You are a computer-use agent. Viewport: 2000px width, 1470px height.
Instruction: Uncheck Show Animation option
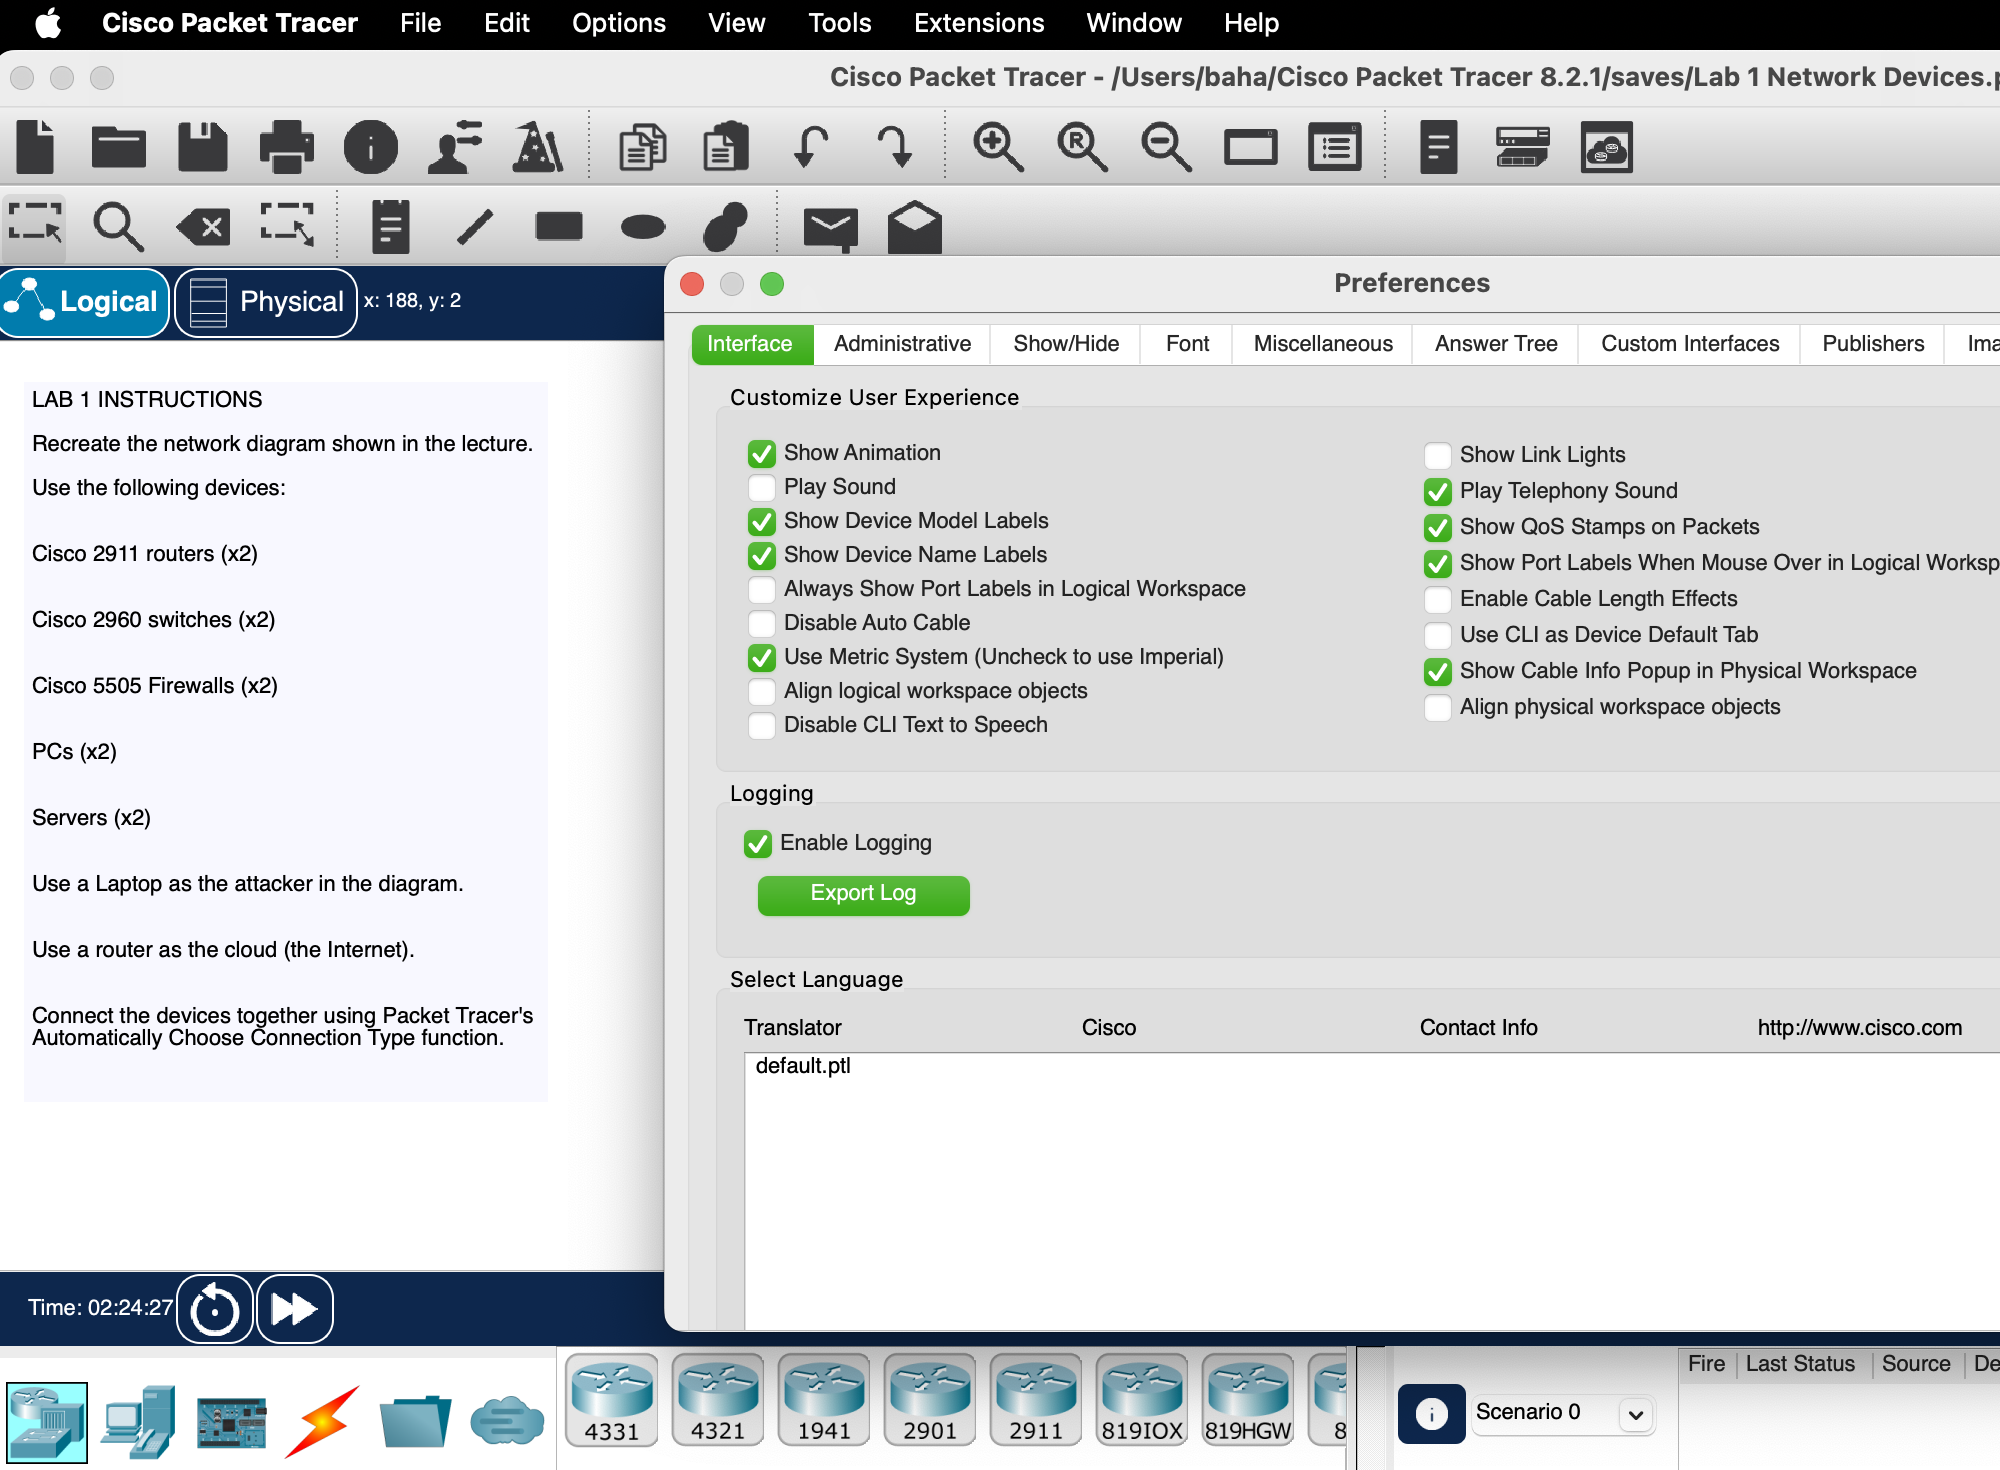(762, 454)
